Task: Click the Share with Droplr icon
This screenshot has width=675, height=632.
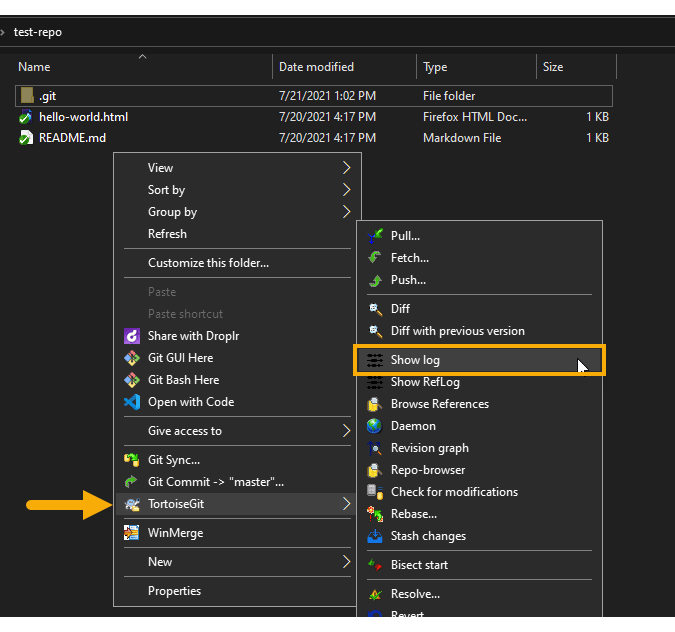Action: [x=132, y=336]
